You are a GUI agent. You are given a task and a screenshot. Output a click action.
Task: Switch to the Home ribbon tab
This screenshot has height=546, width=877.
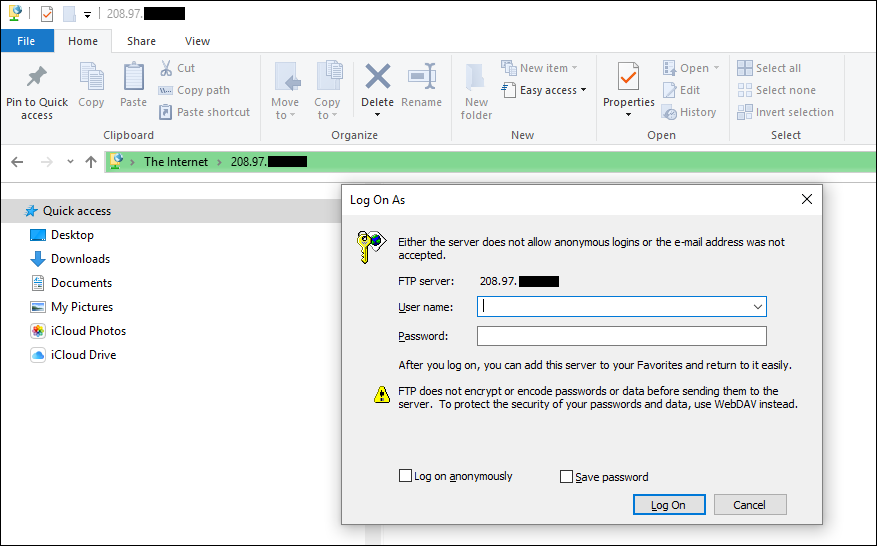coord(83,41)
